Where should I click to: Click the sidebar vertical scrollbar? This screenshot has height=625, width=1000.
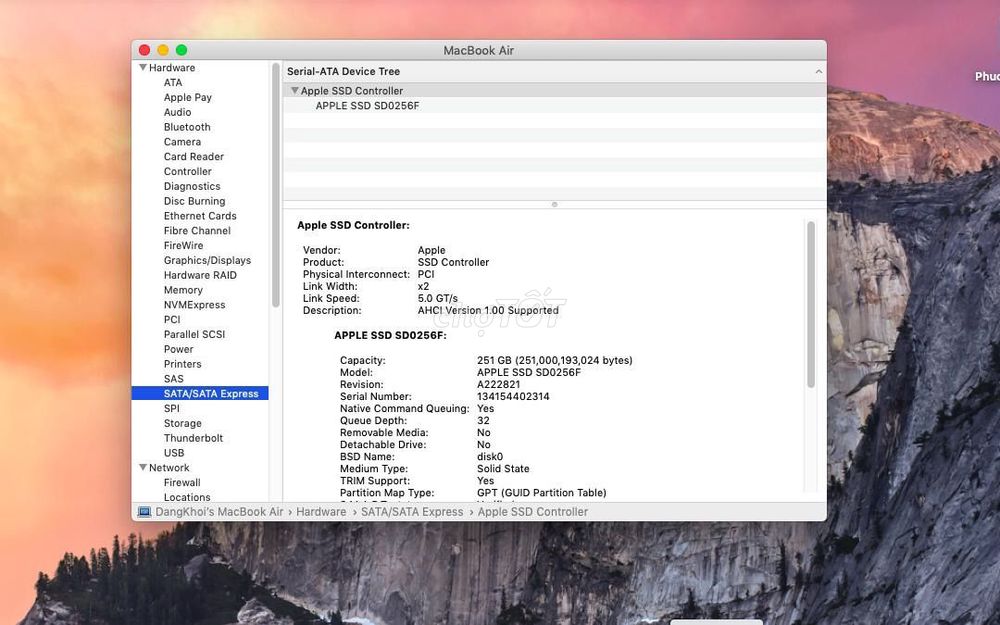pos(276,185)
